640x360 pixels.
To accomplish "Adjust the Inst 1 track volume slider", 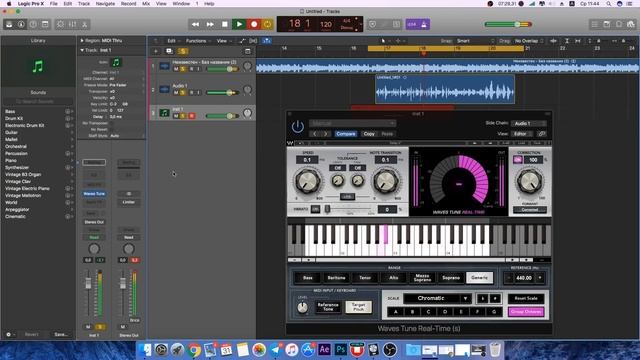I will (x=222, y=116).
